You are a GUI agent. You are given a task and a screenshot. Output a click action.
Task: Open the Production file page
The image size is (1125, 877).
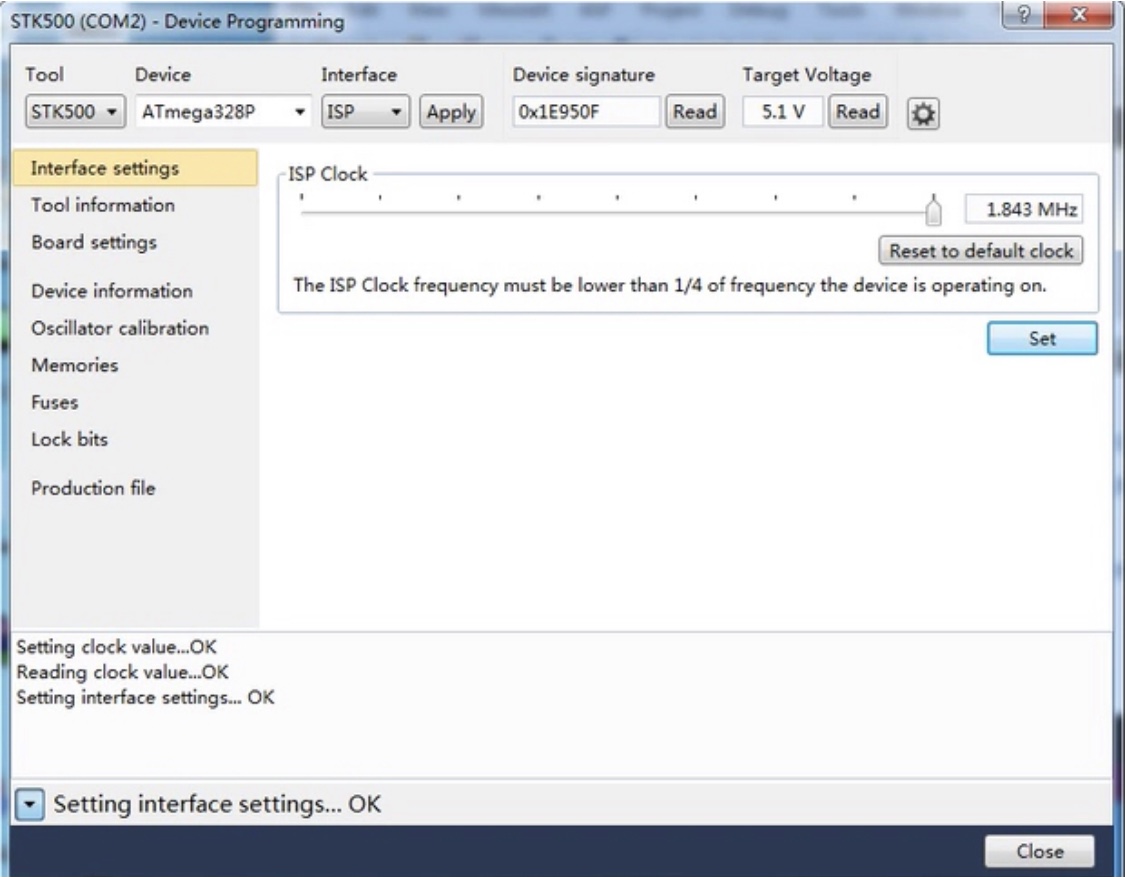[93, 488]
